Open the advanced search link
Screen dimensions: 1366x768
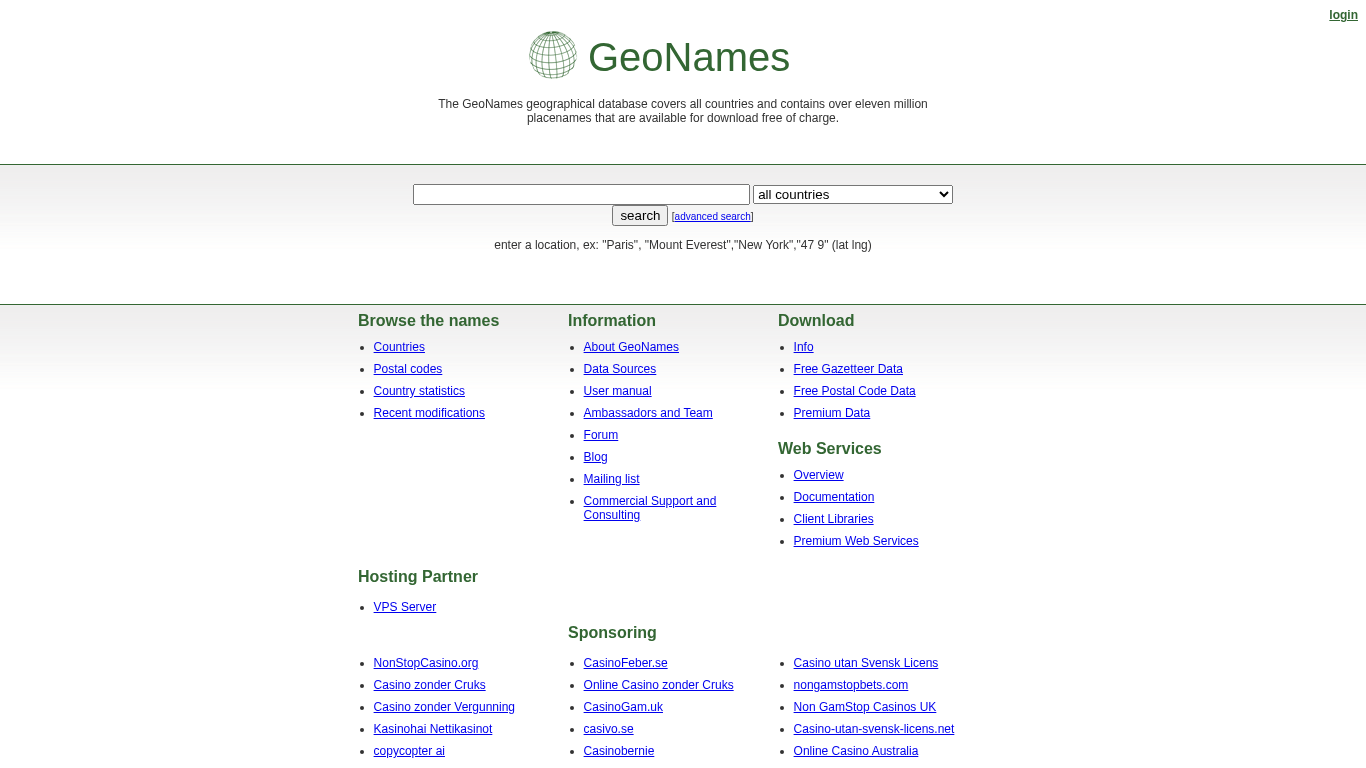click(x=713, y=217)
